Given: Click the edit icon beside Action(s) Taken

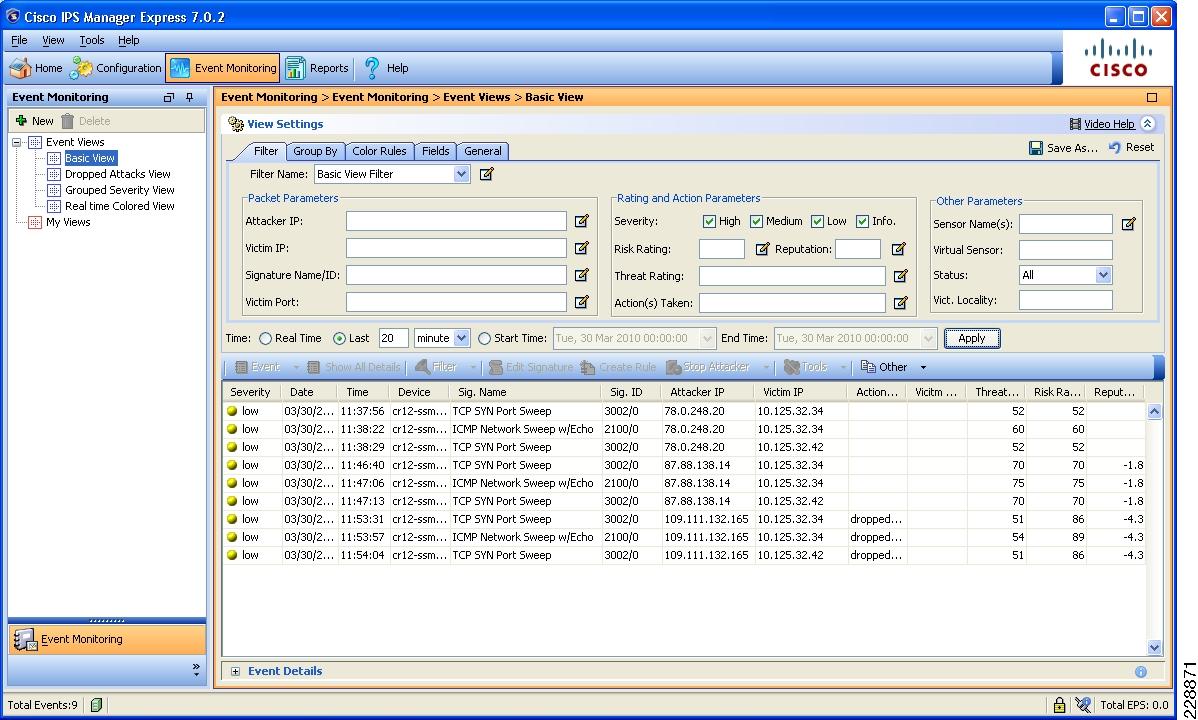Looking at the screenshot, I should pos(901,303).
